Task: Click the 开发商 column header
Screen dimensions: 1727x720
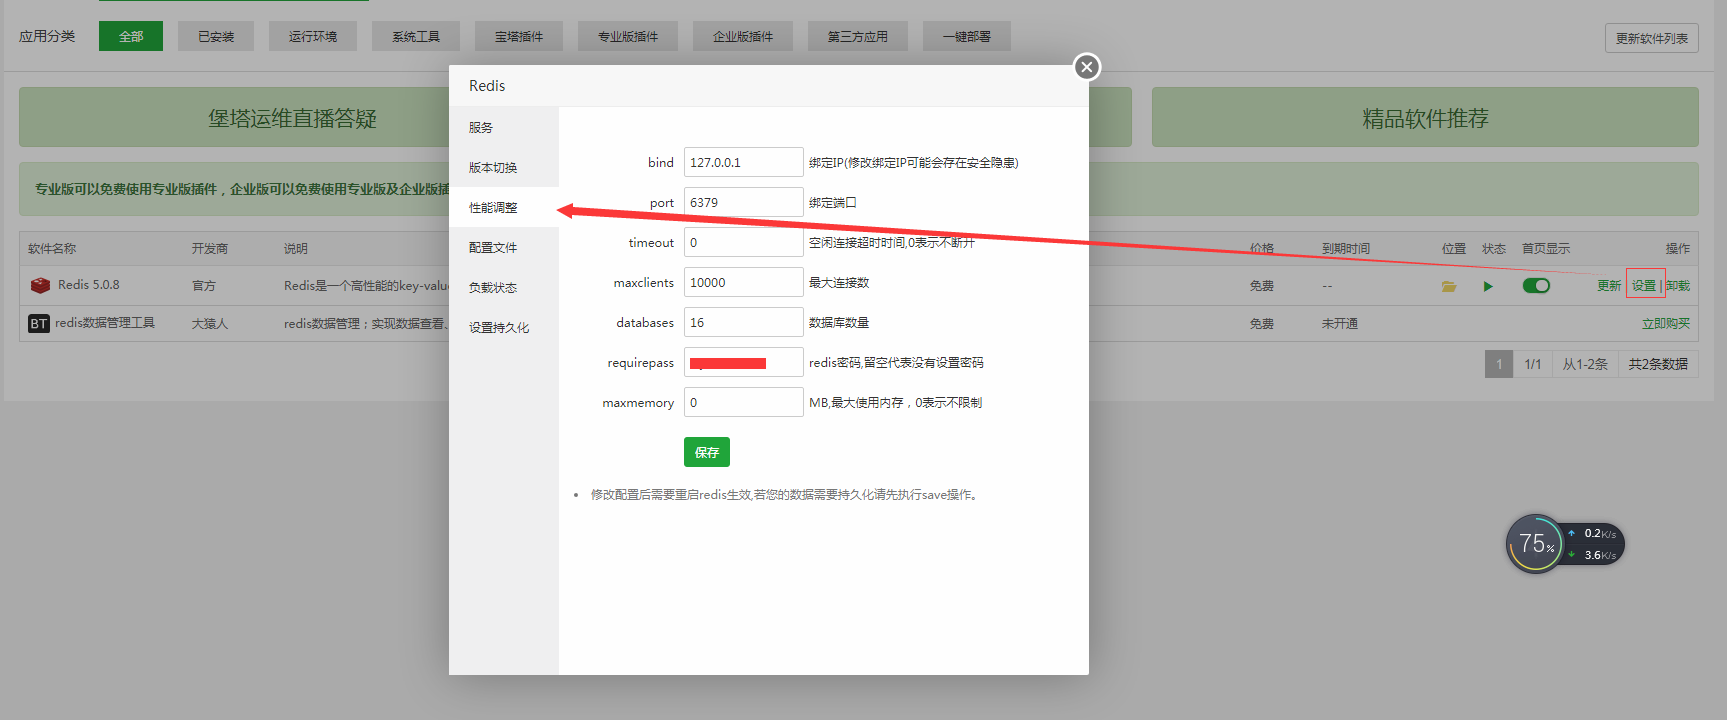Action: click(x=210, y=248)
